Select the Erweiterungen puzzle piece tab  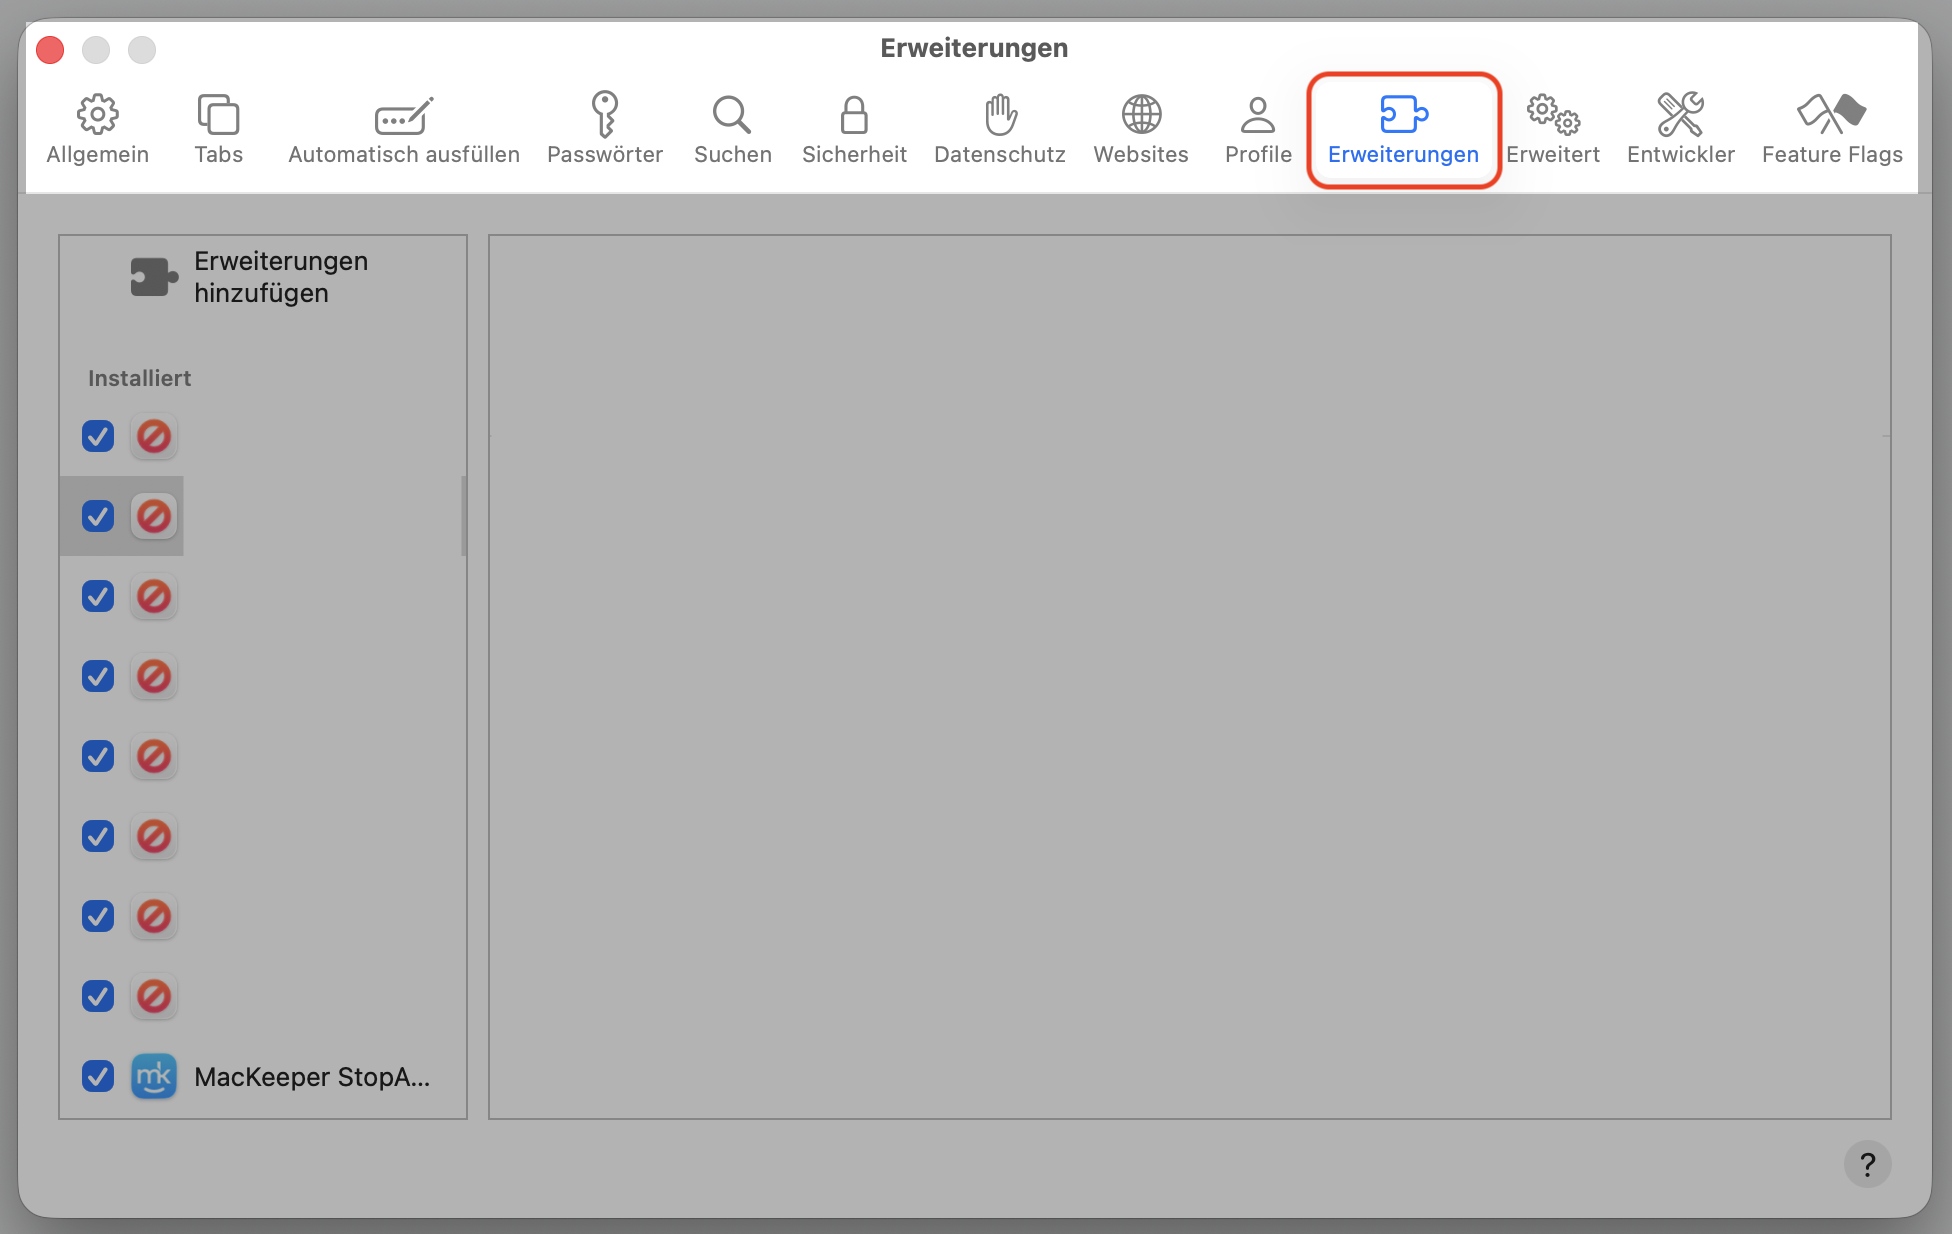coord(1403,130)
